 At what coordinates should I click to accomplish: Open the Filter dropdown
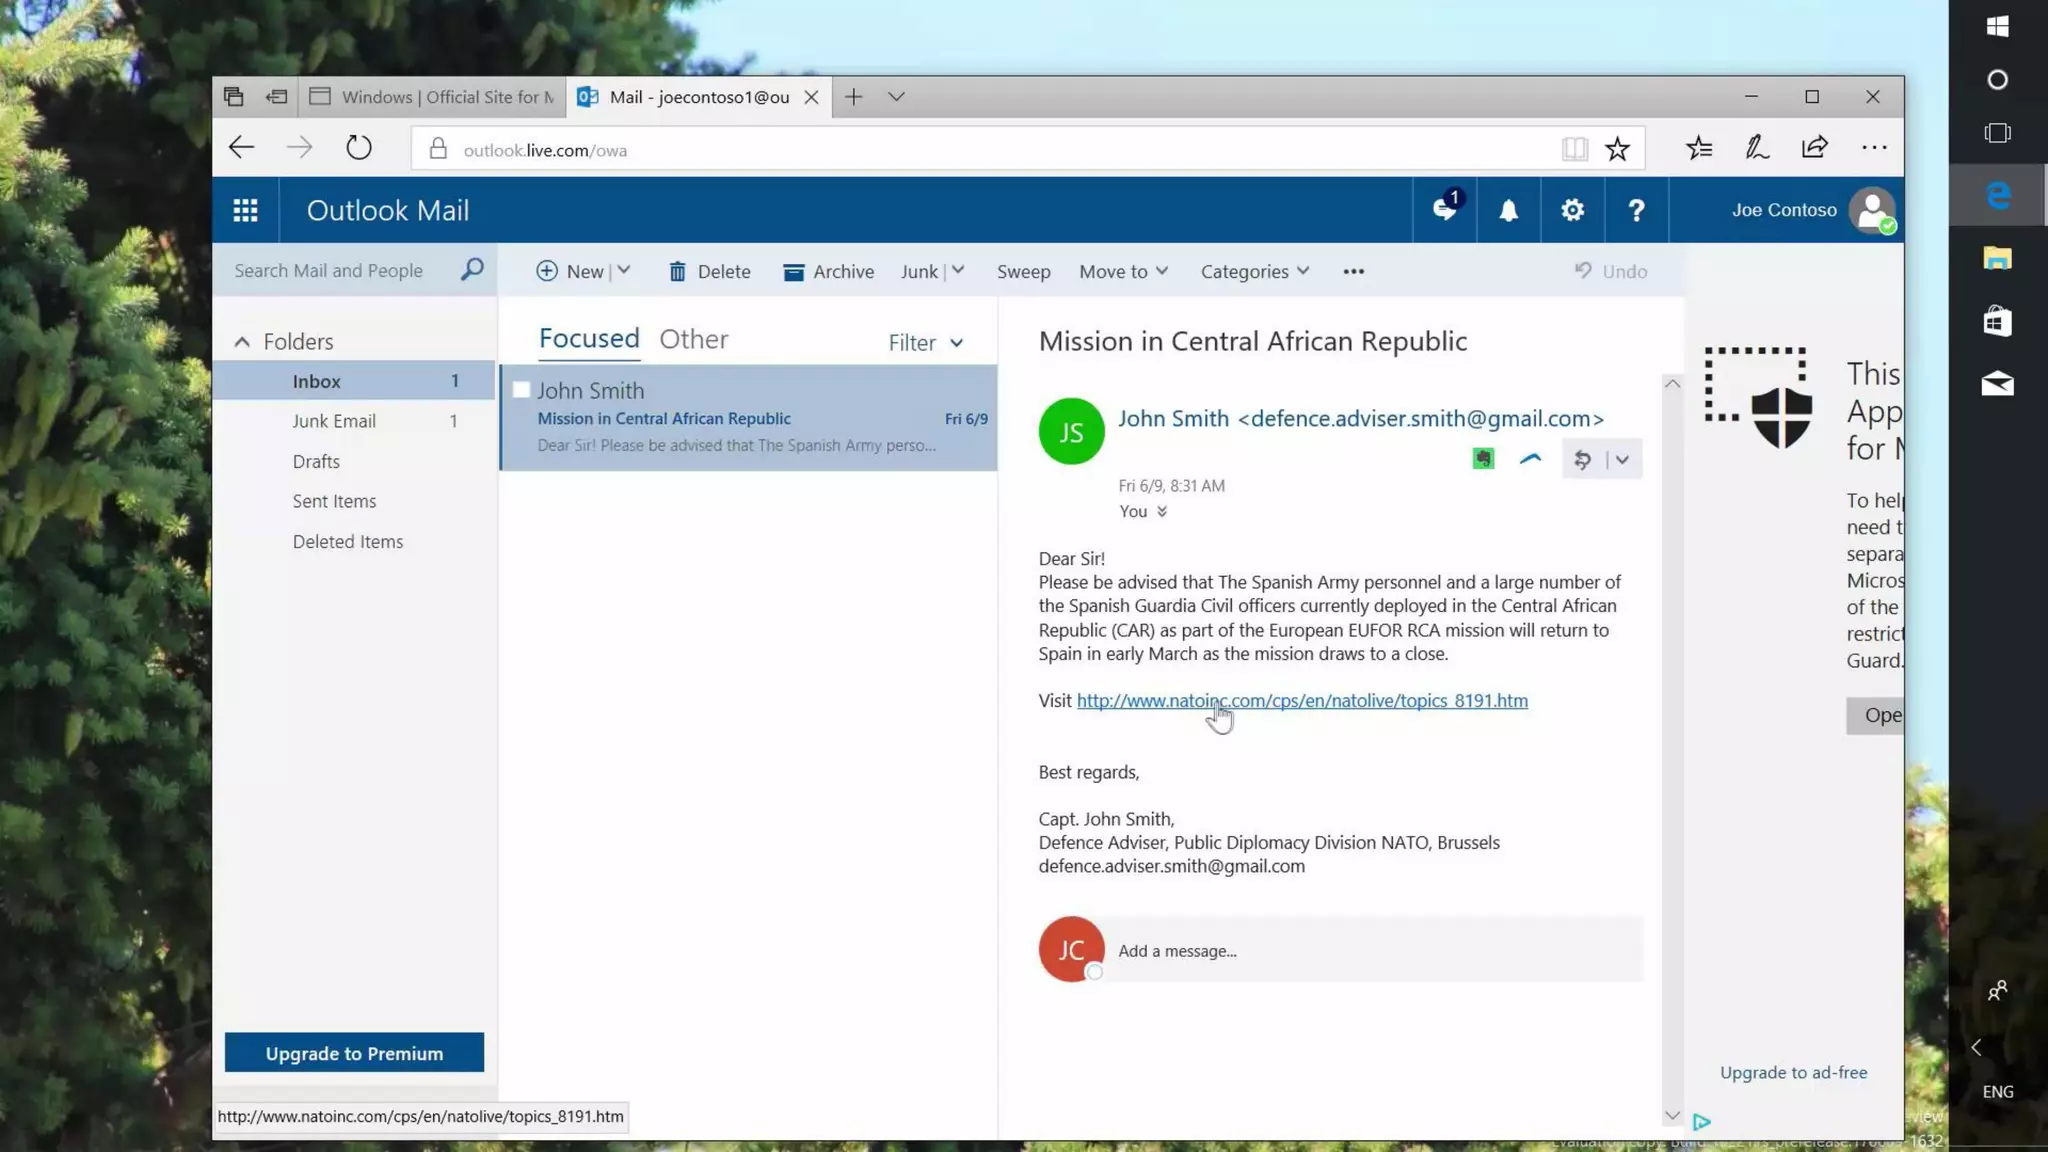tap(926, 343)
